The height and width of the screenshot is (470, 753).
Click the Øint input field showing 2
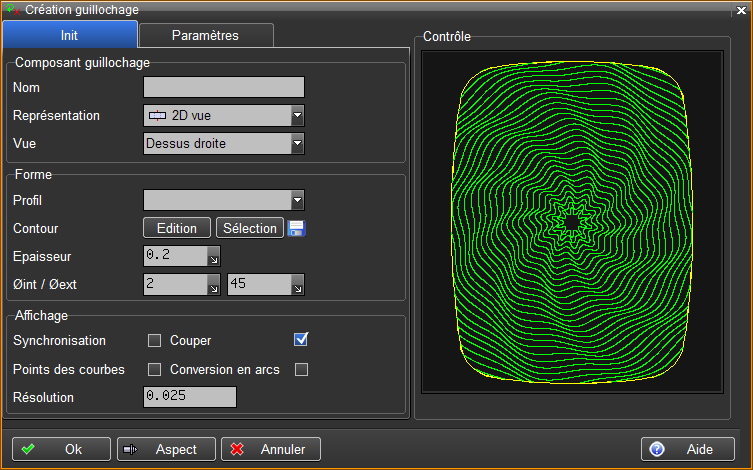(176, 285)
